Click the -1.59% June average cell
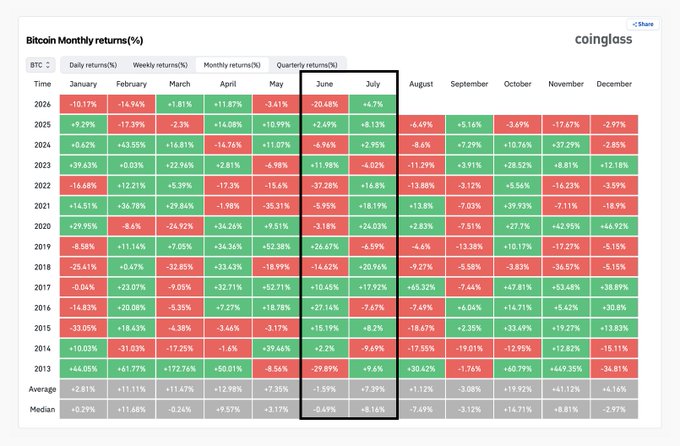The image size is (680, 446). coord(324,389)
